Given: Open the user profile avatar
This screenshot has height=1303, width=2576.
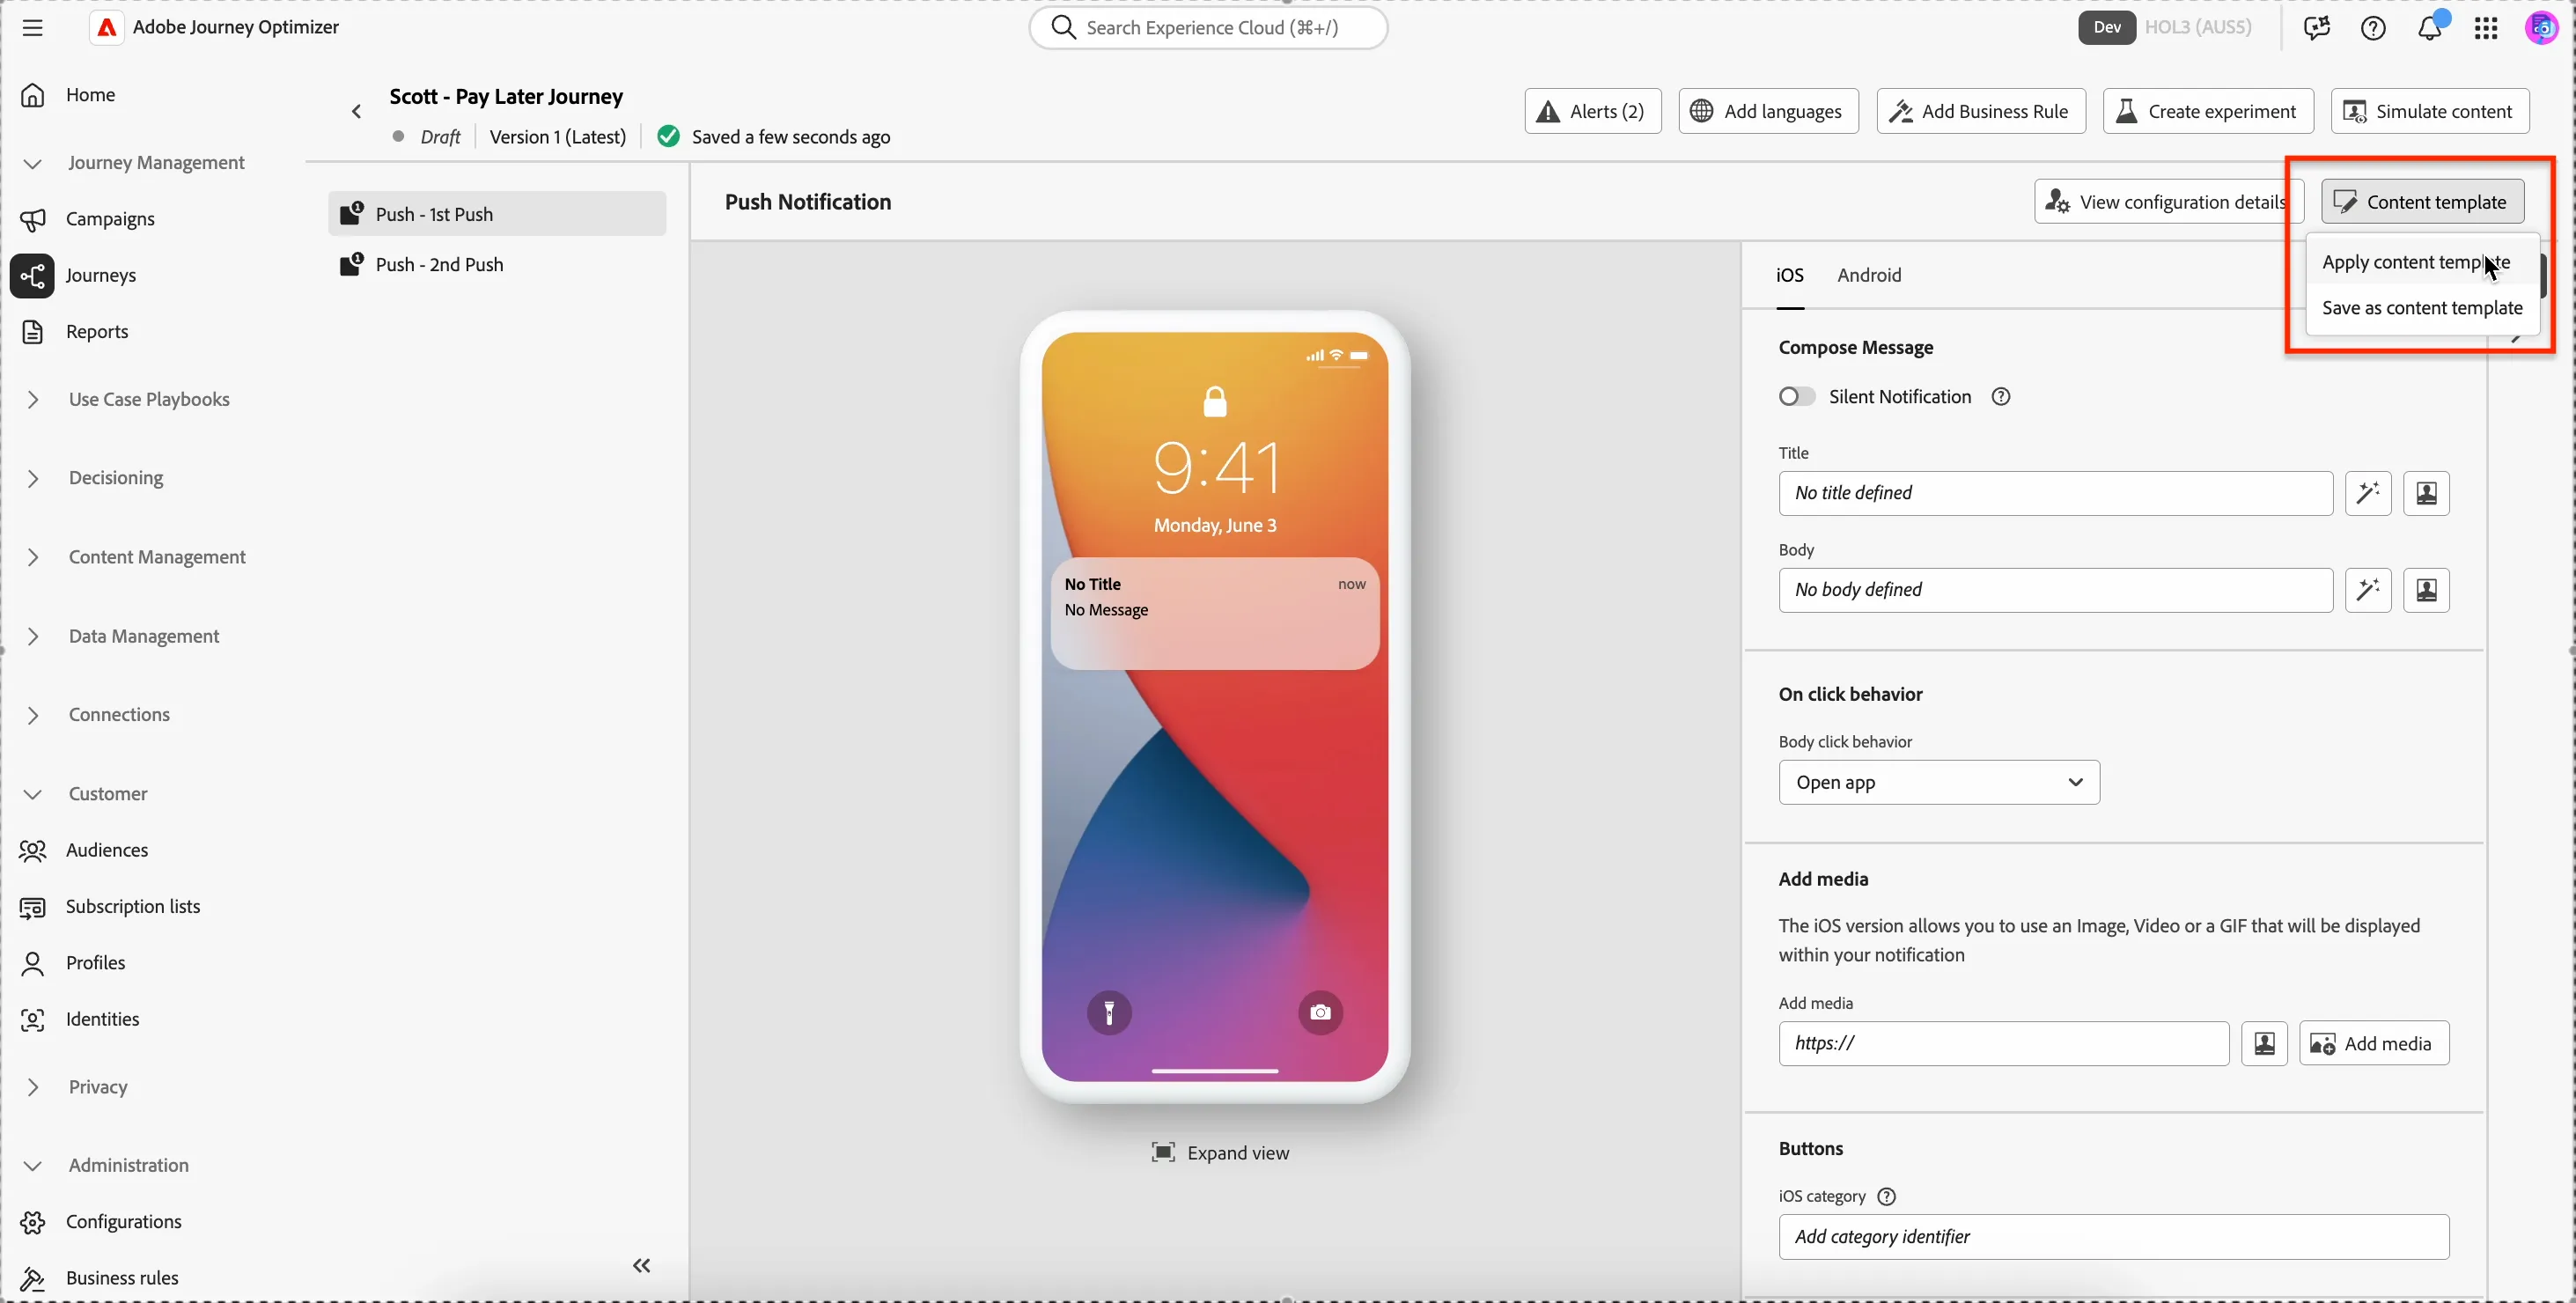Looking at the screenshot, I should [2541, 28].
